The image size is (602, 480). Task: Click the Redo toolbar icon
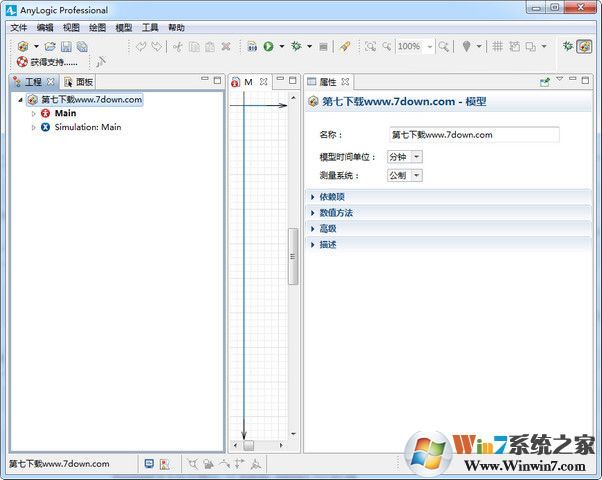pyautogui.click(x=156, y=46)
